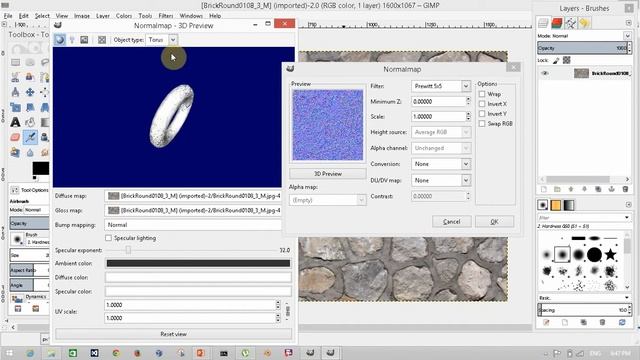
Task: Open the Filter Prewitt 5x5 dropdown
Action: pos(441,86)
